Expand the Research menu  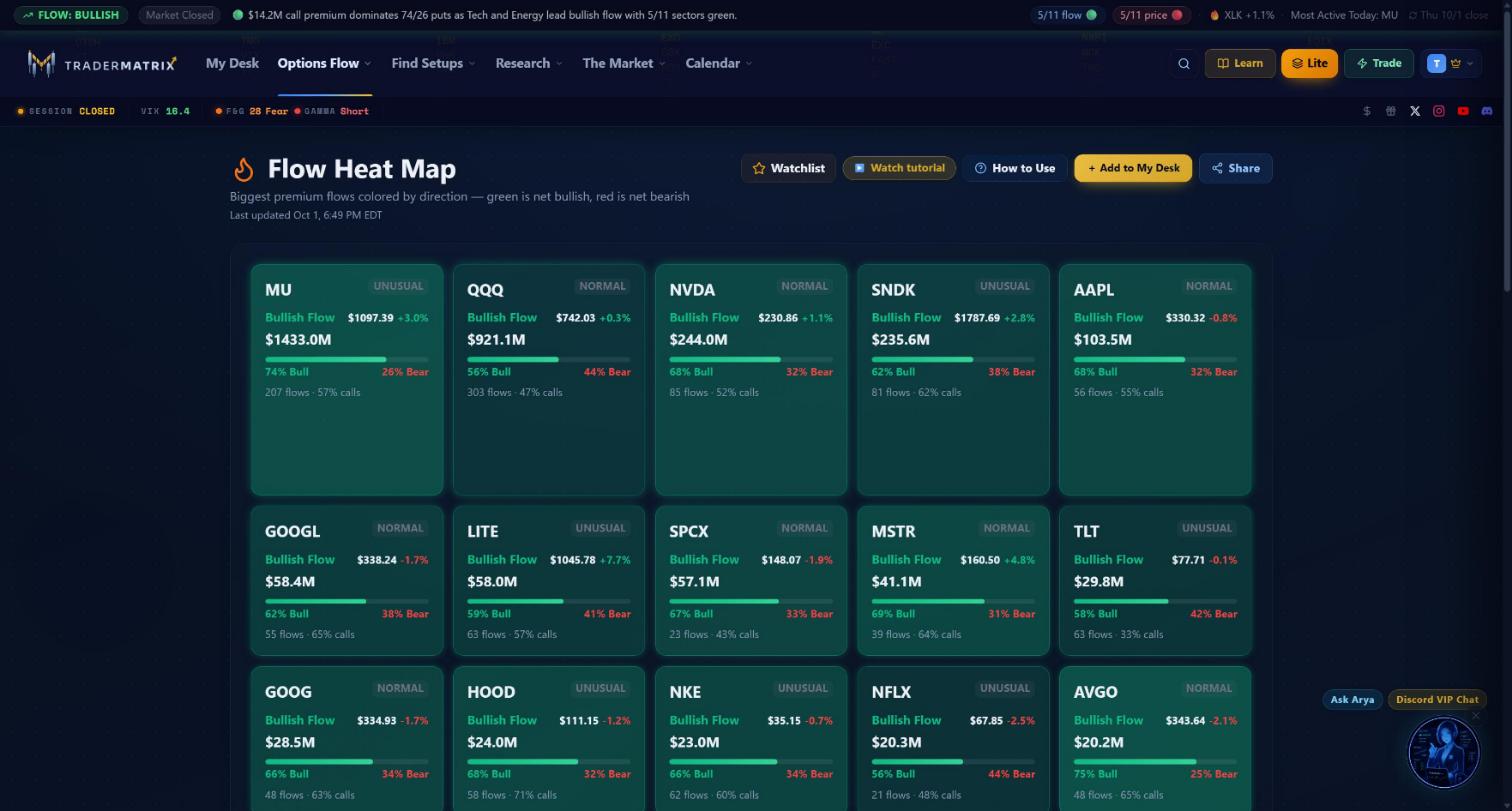pyautogui.click(x=529, y=63)
